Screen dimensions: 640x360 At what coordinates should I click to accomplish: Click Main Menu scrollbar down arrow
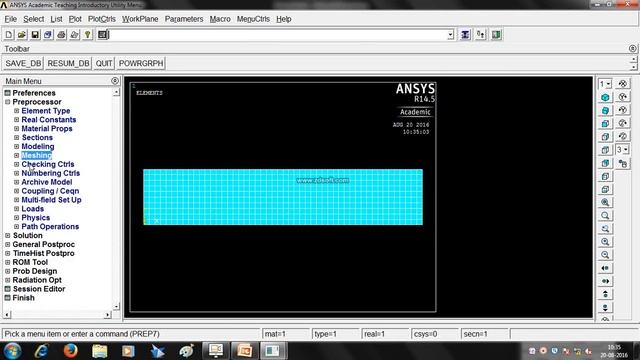(x=117, y=306)
